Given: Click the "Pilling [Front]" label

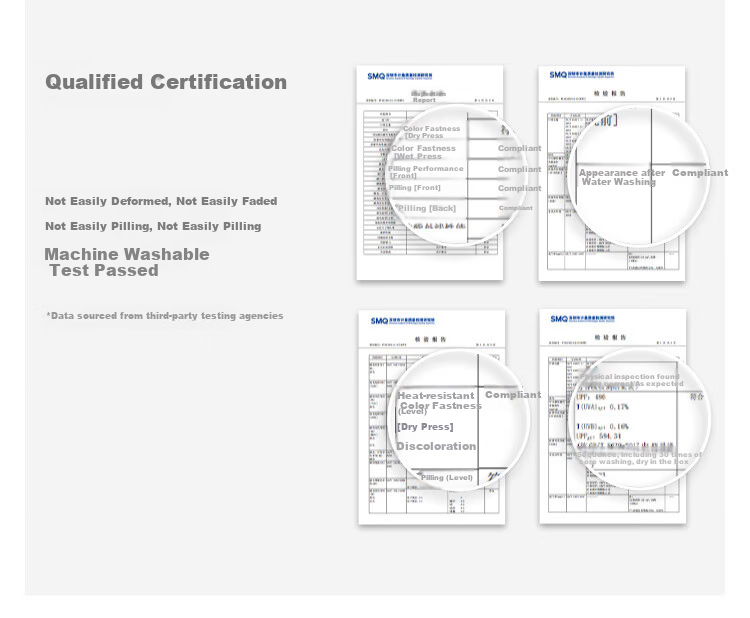Looking at the screenshot, I should 415,188.
